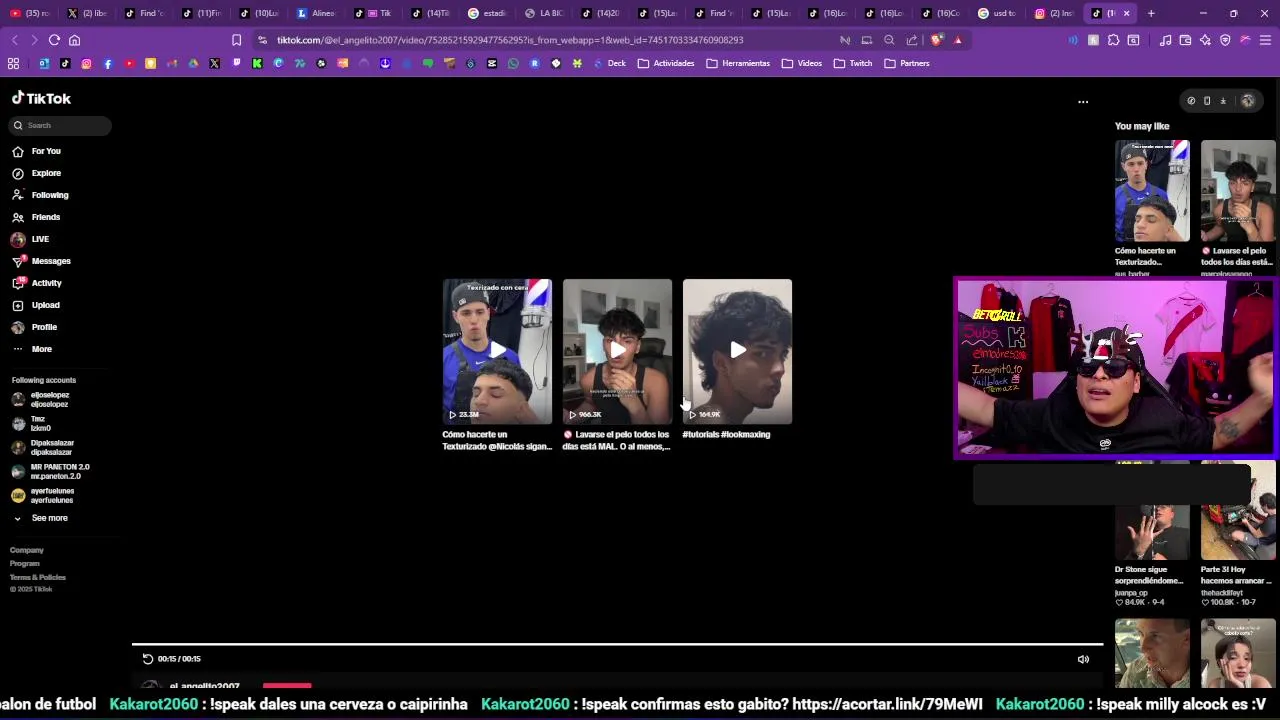This screenshot has height=720, width=1280.
Task: Click the TikTok Search field
Action: pyautogui.click(x=60, y=125)
